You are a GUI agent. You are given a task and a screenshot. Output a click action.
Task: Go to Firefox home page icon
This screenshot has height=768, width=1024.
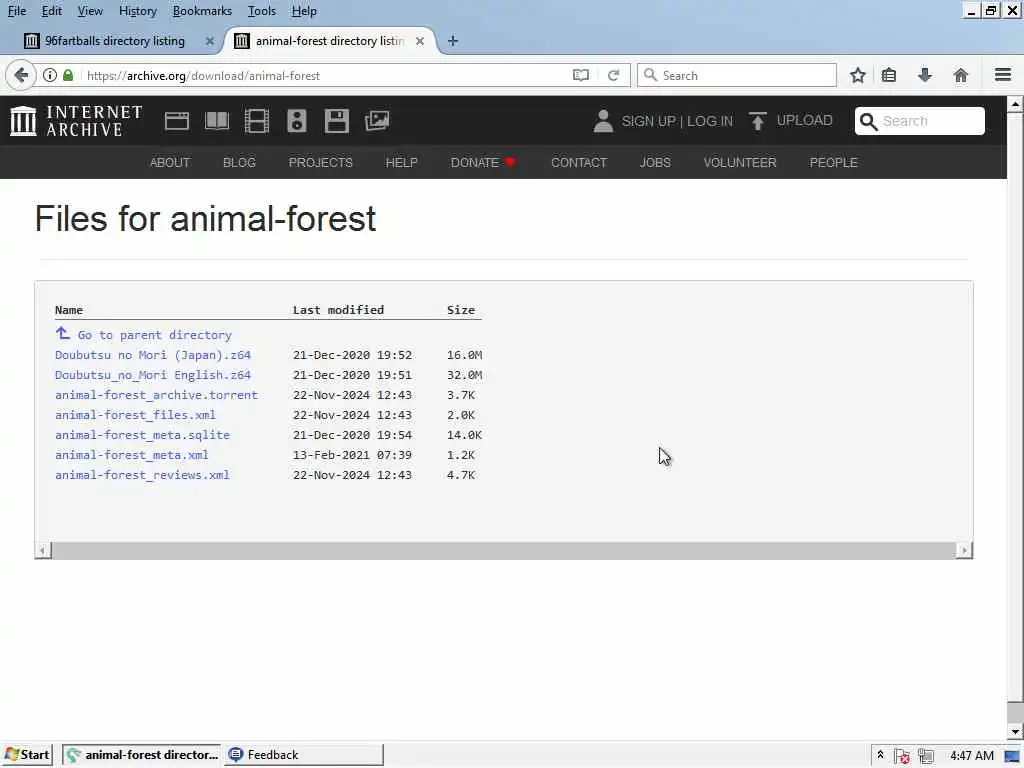[961, 75]
